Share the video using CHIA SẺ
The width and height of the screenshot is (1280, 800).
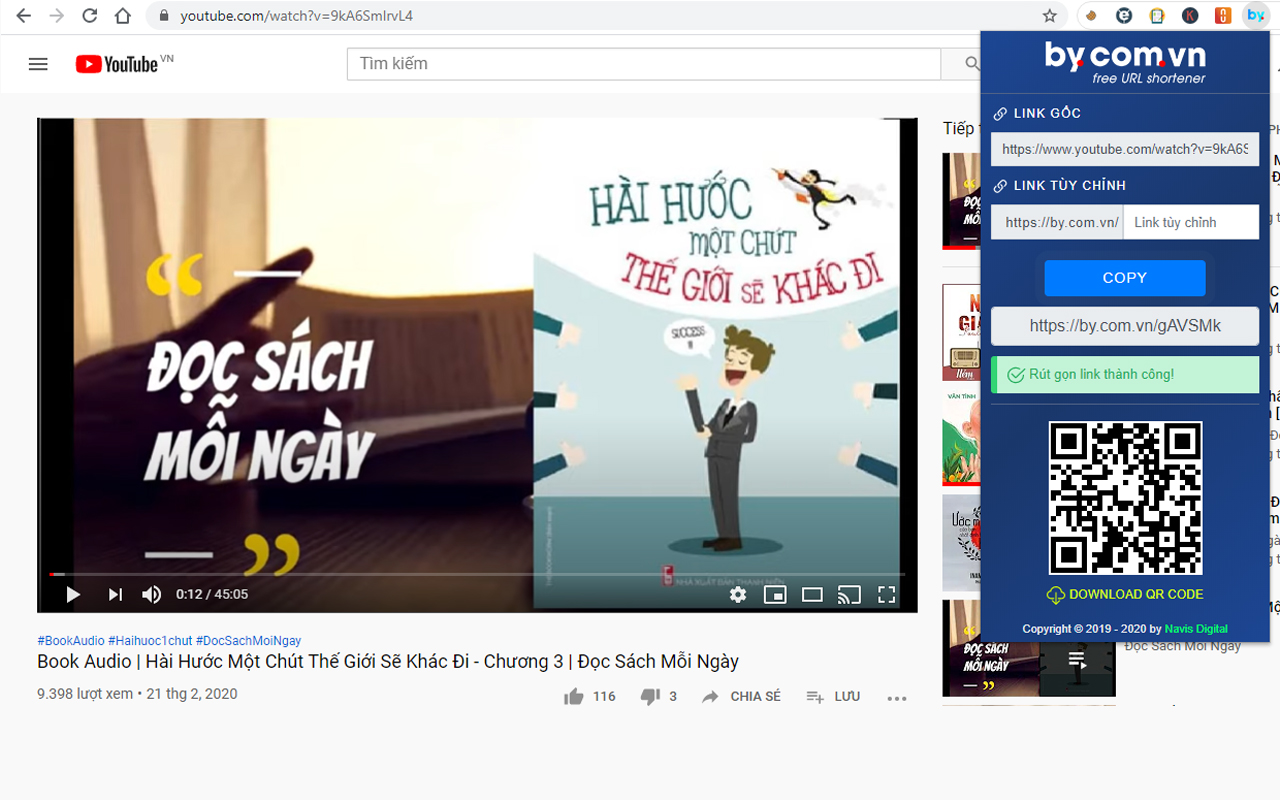[x=741, y=696]
